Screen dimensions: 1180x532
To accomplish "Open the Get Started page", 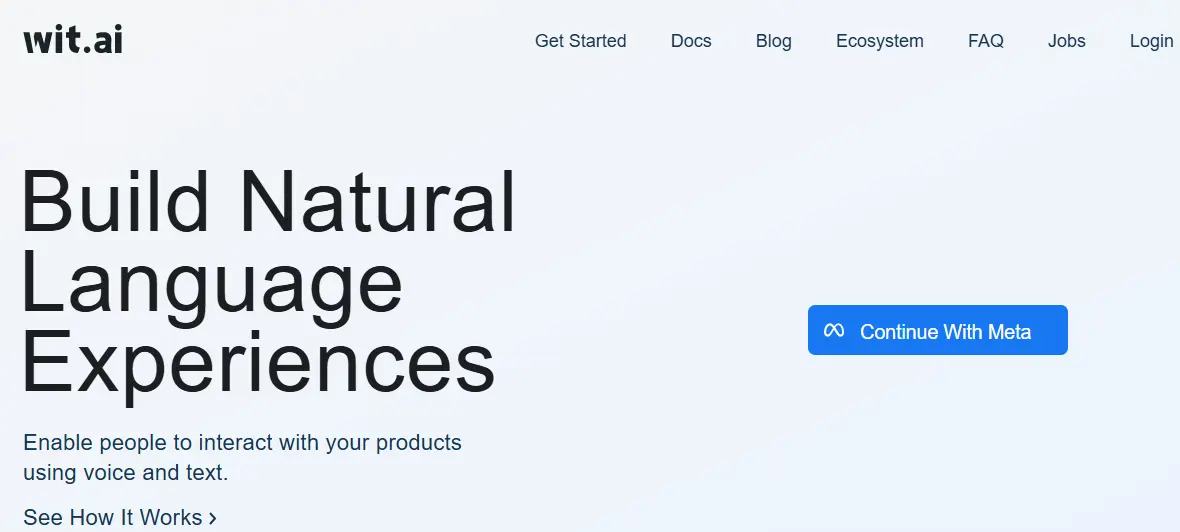I will click(580, 41).
